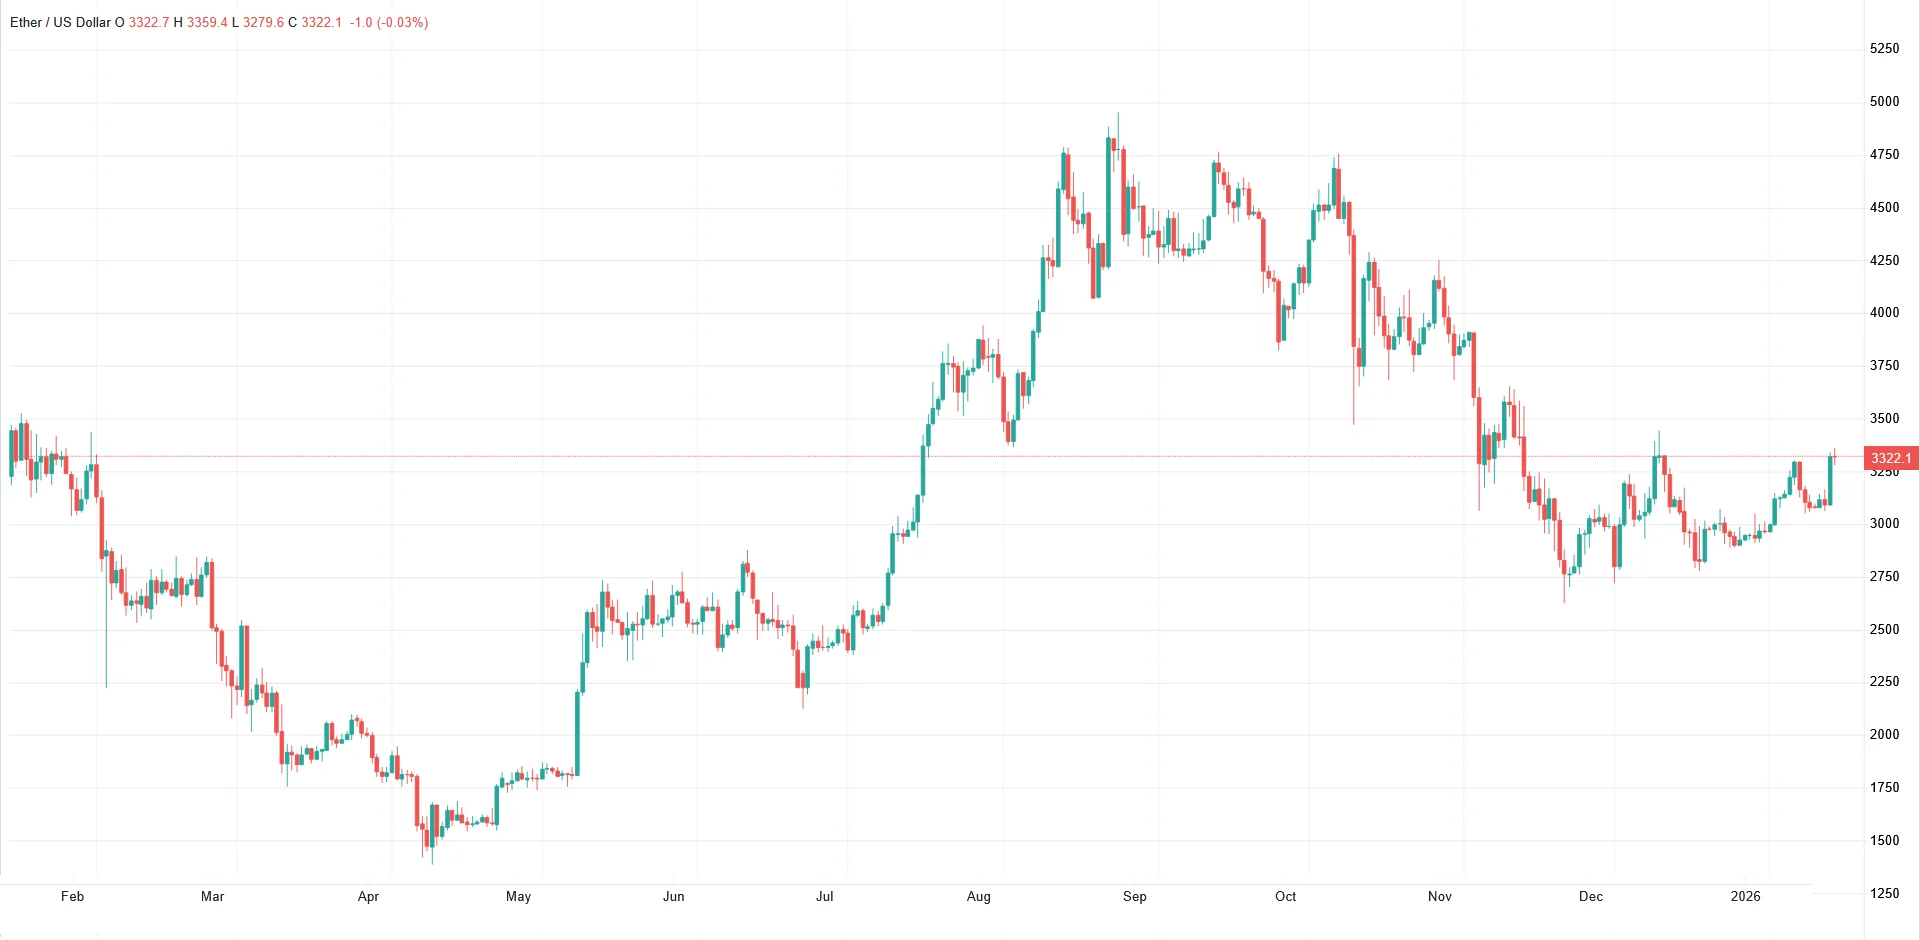Select the Dec label on time axis
Viewport: 1920px width, 940px height.
coord(1591,896)
